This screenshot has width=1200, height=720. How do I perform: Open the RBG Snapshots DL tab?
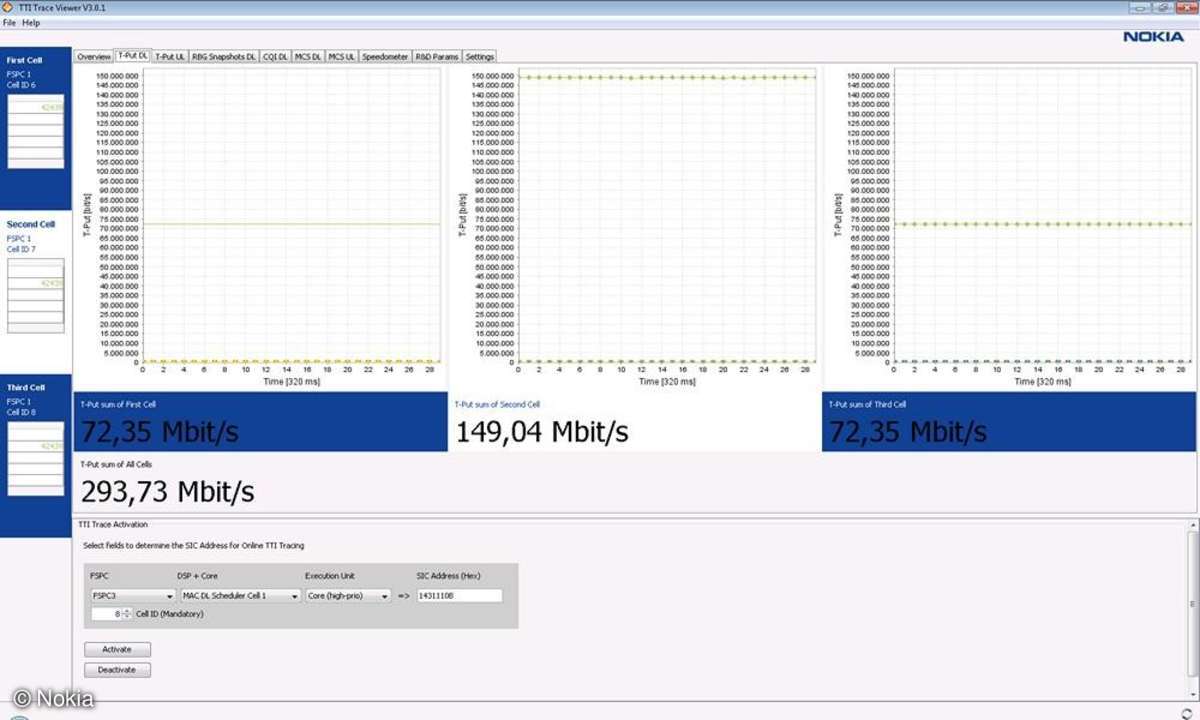coord(224,57)
